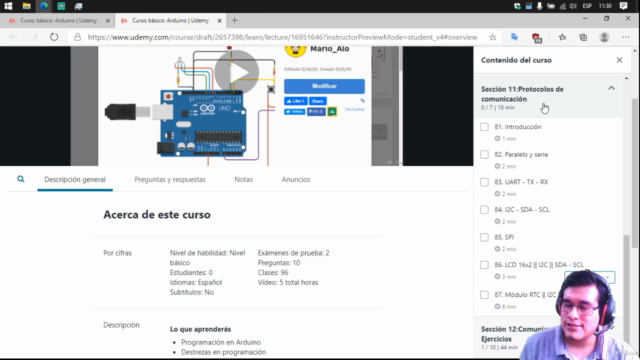This screenshot has width=640, height=360.
Task: Close the Contenido del curso panel
Action: [619, 60]
